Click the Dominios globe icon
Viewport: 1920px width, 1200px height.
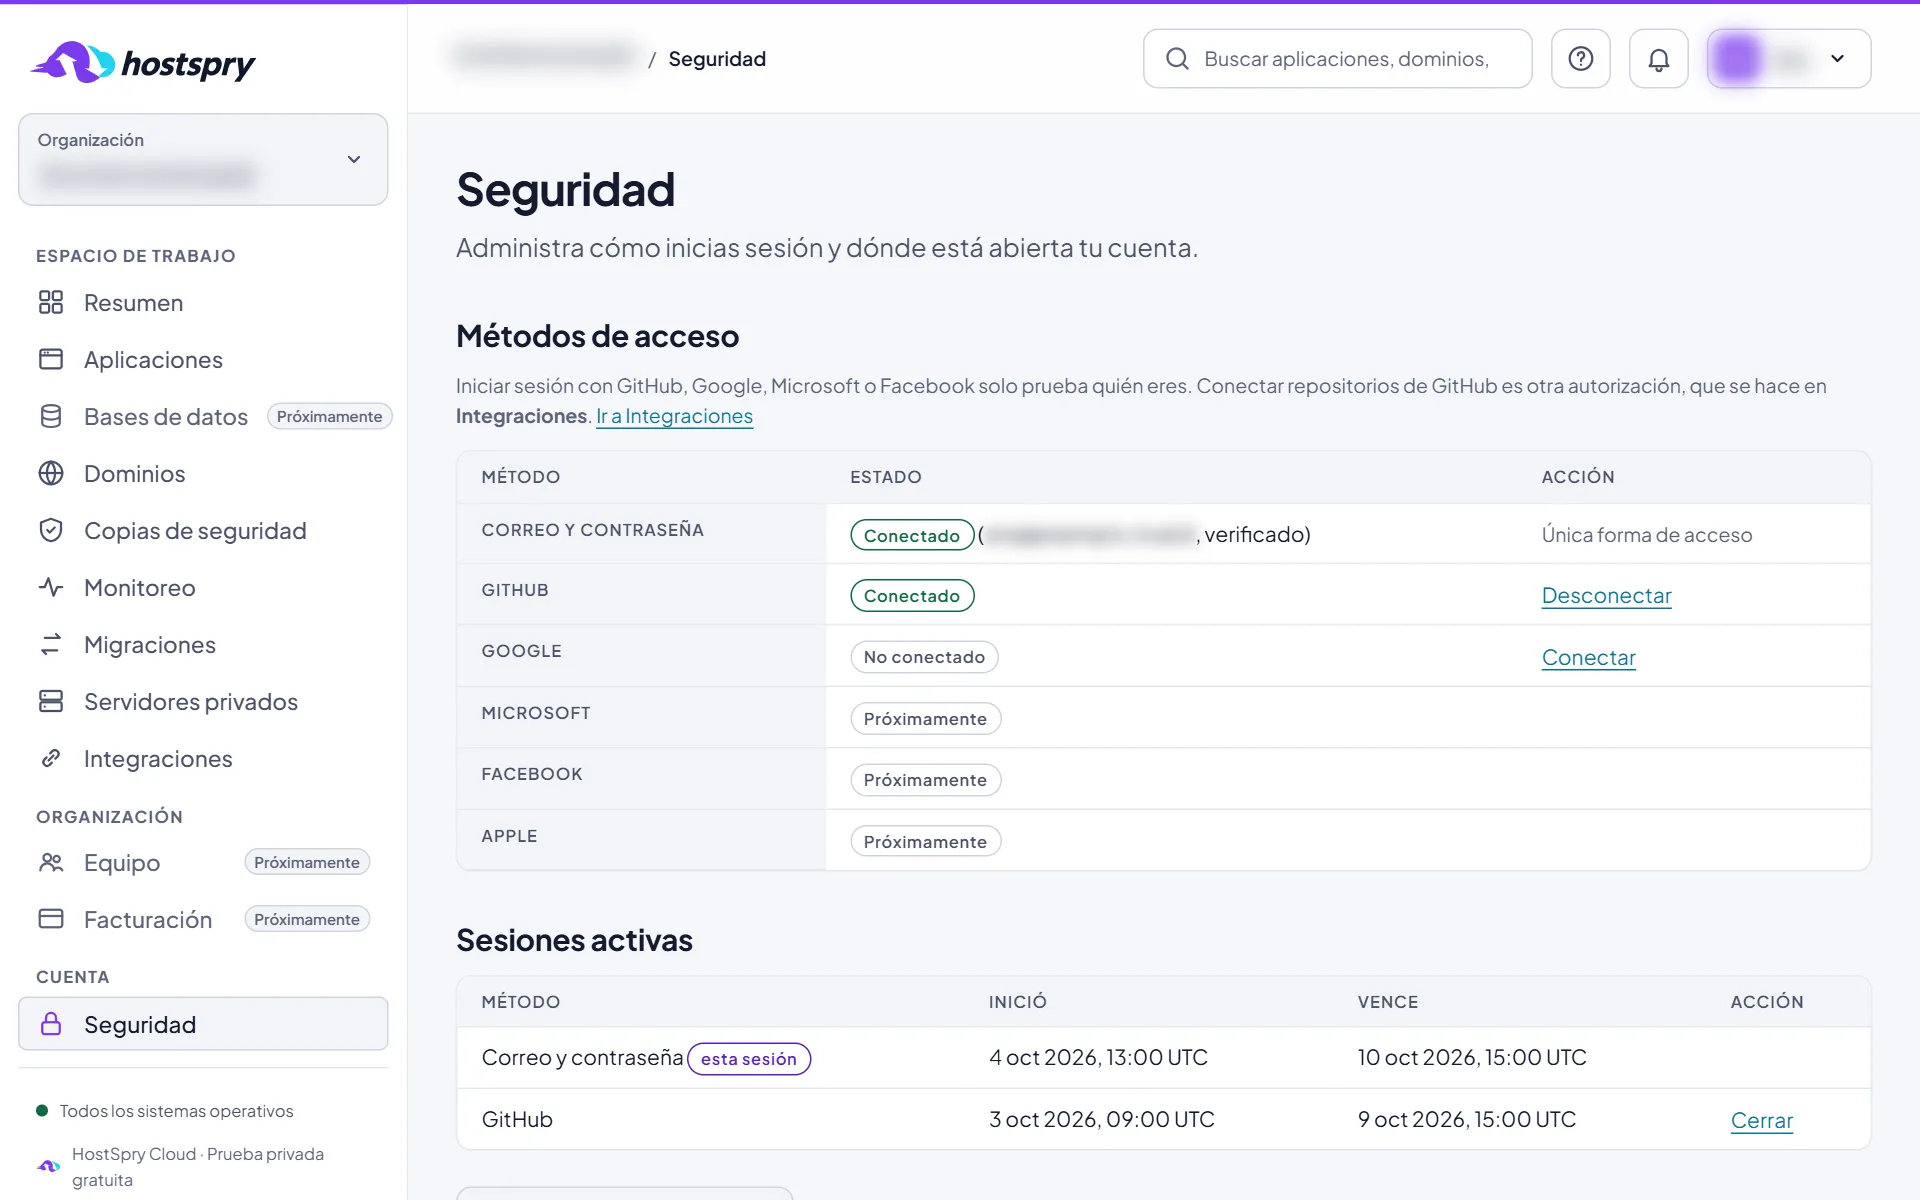51,473
